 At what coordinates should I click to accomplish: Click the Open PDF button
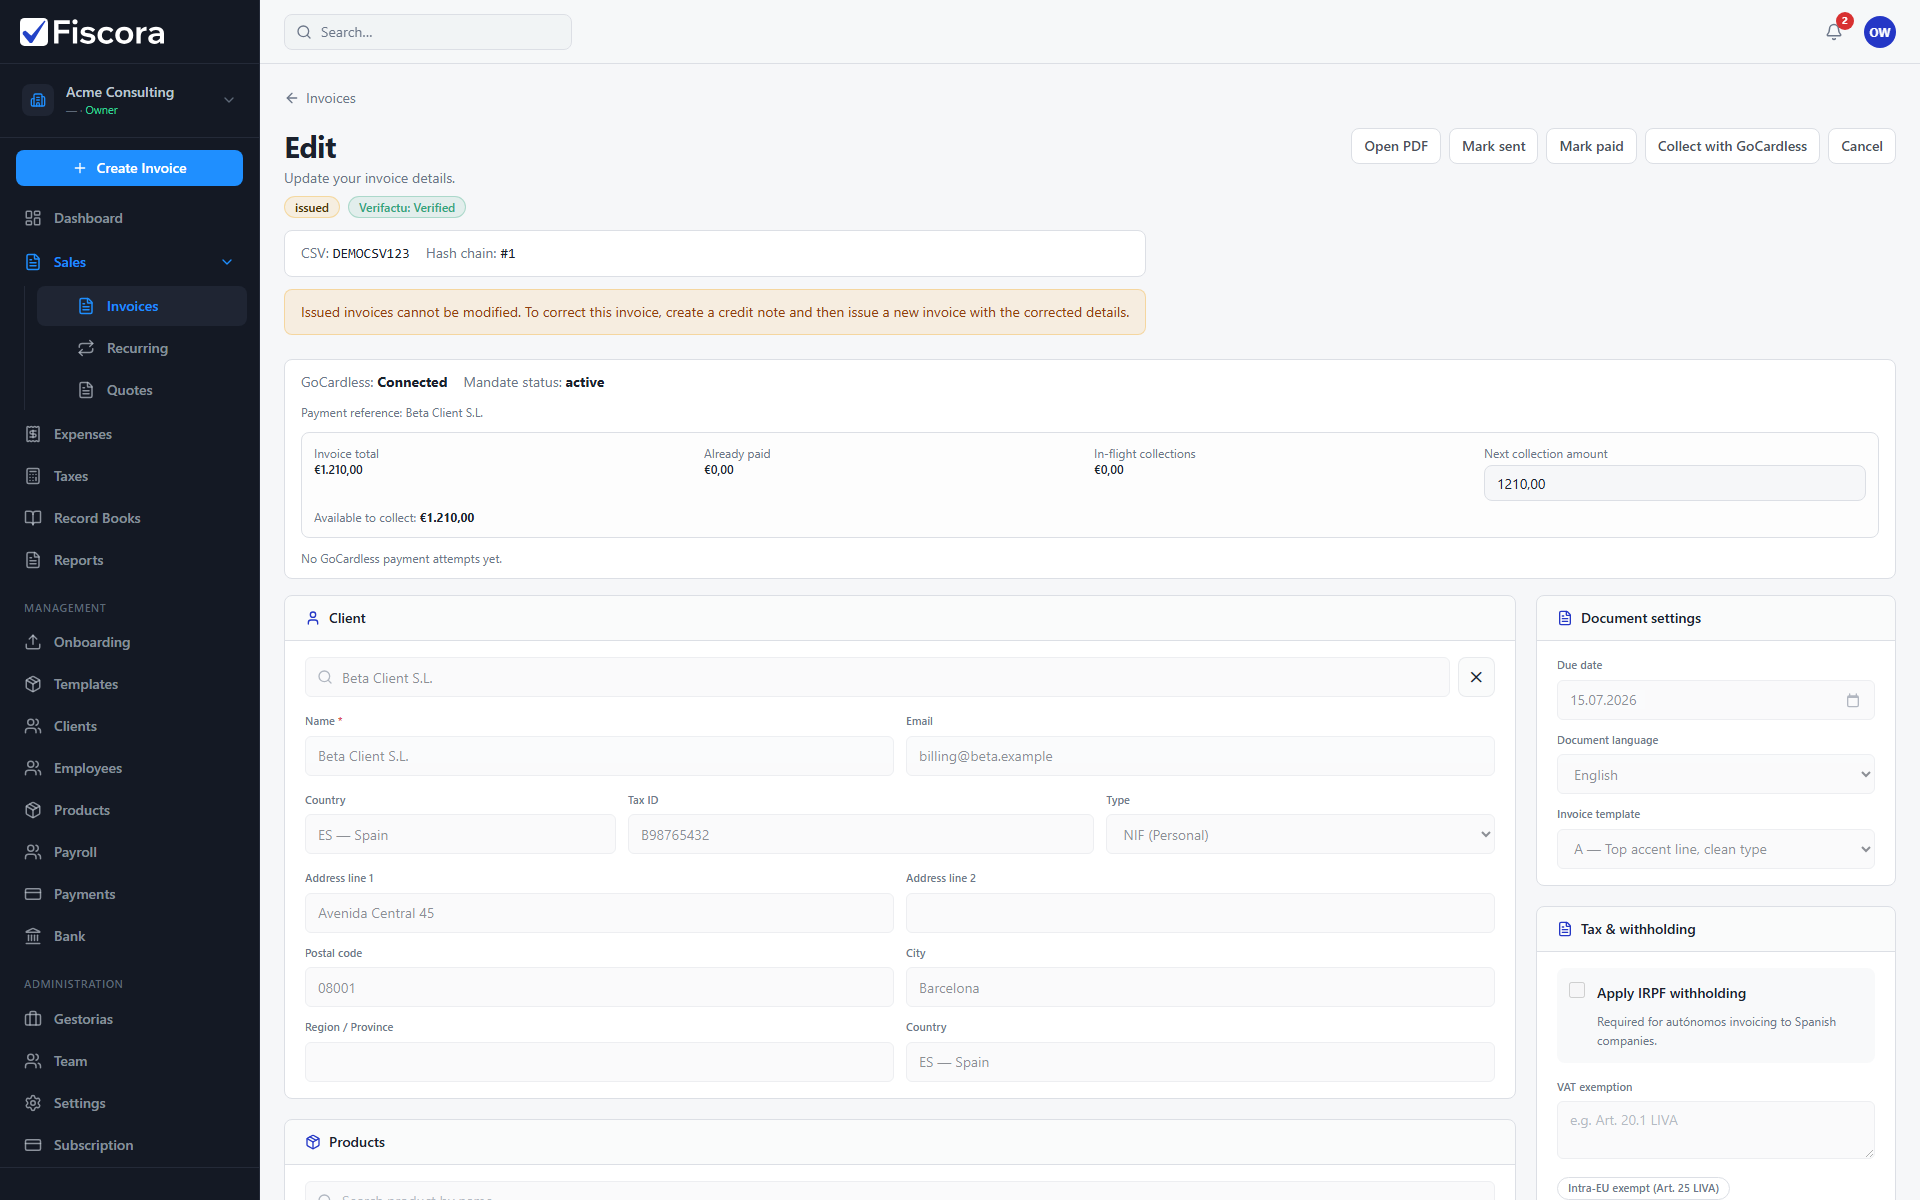click(1396, 146)
